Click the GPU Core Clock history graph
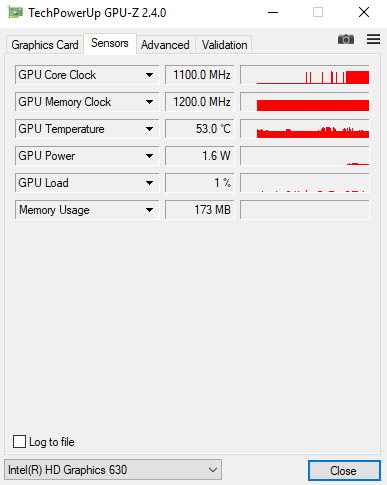This screenshot has width=387, height=485. click(305, 75)
